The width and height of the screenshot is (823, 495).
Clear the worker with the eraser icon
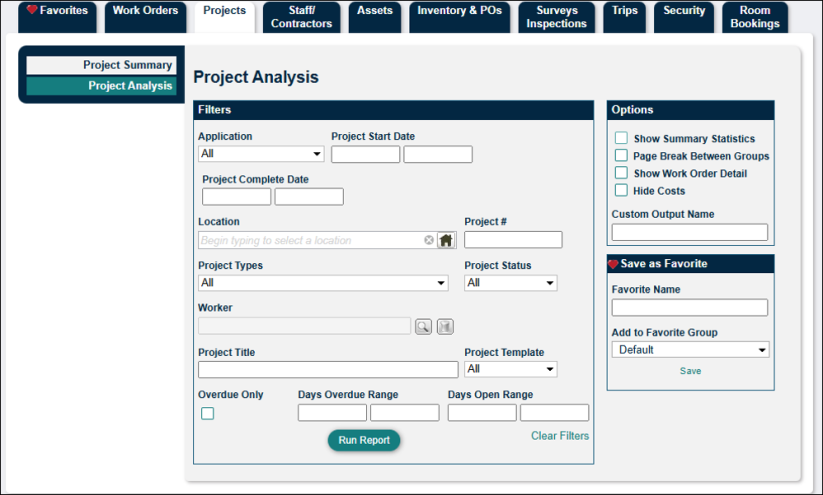tap(445, 327)
